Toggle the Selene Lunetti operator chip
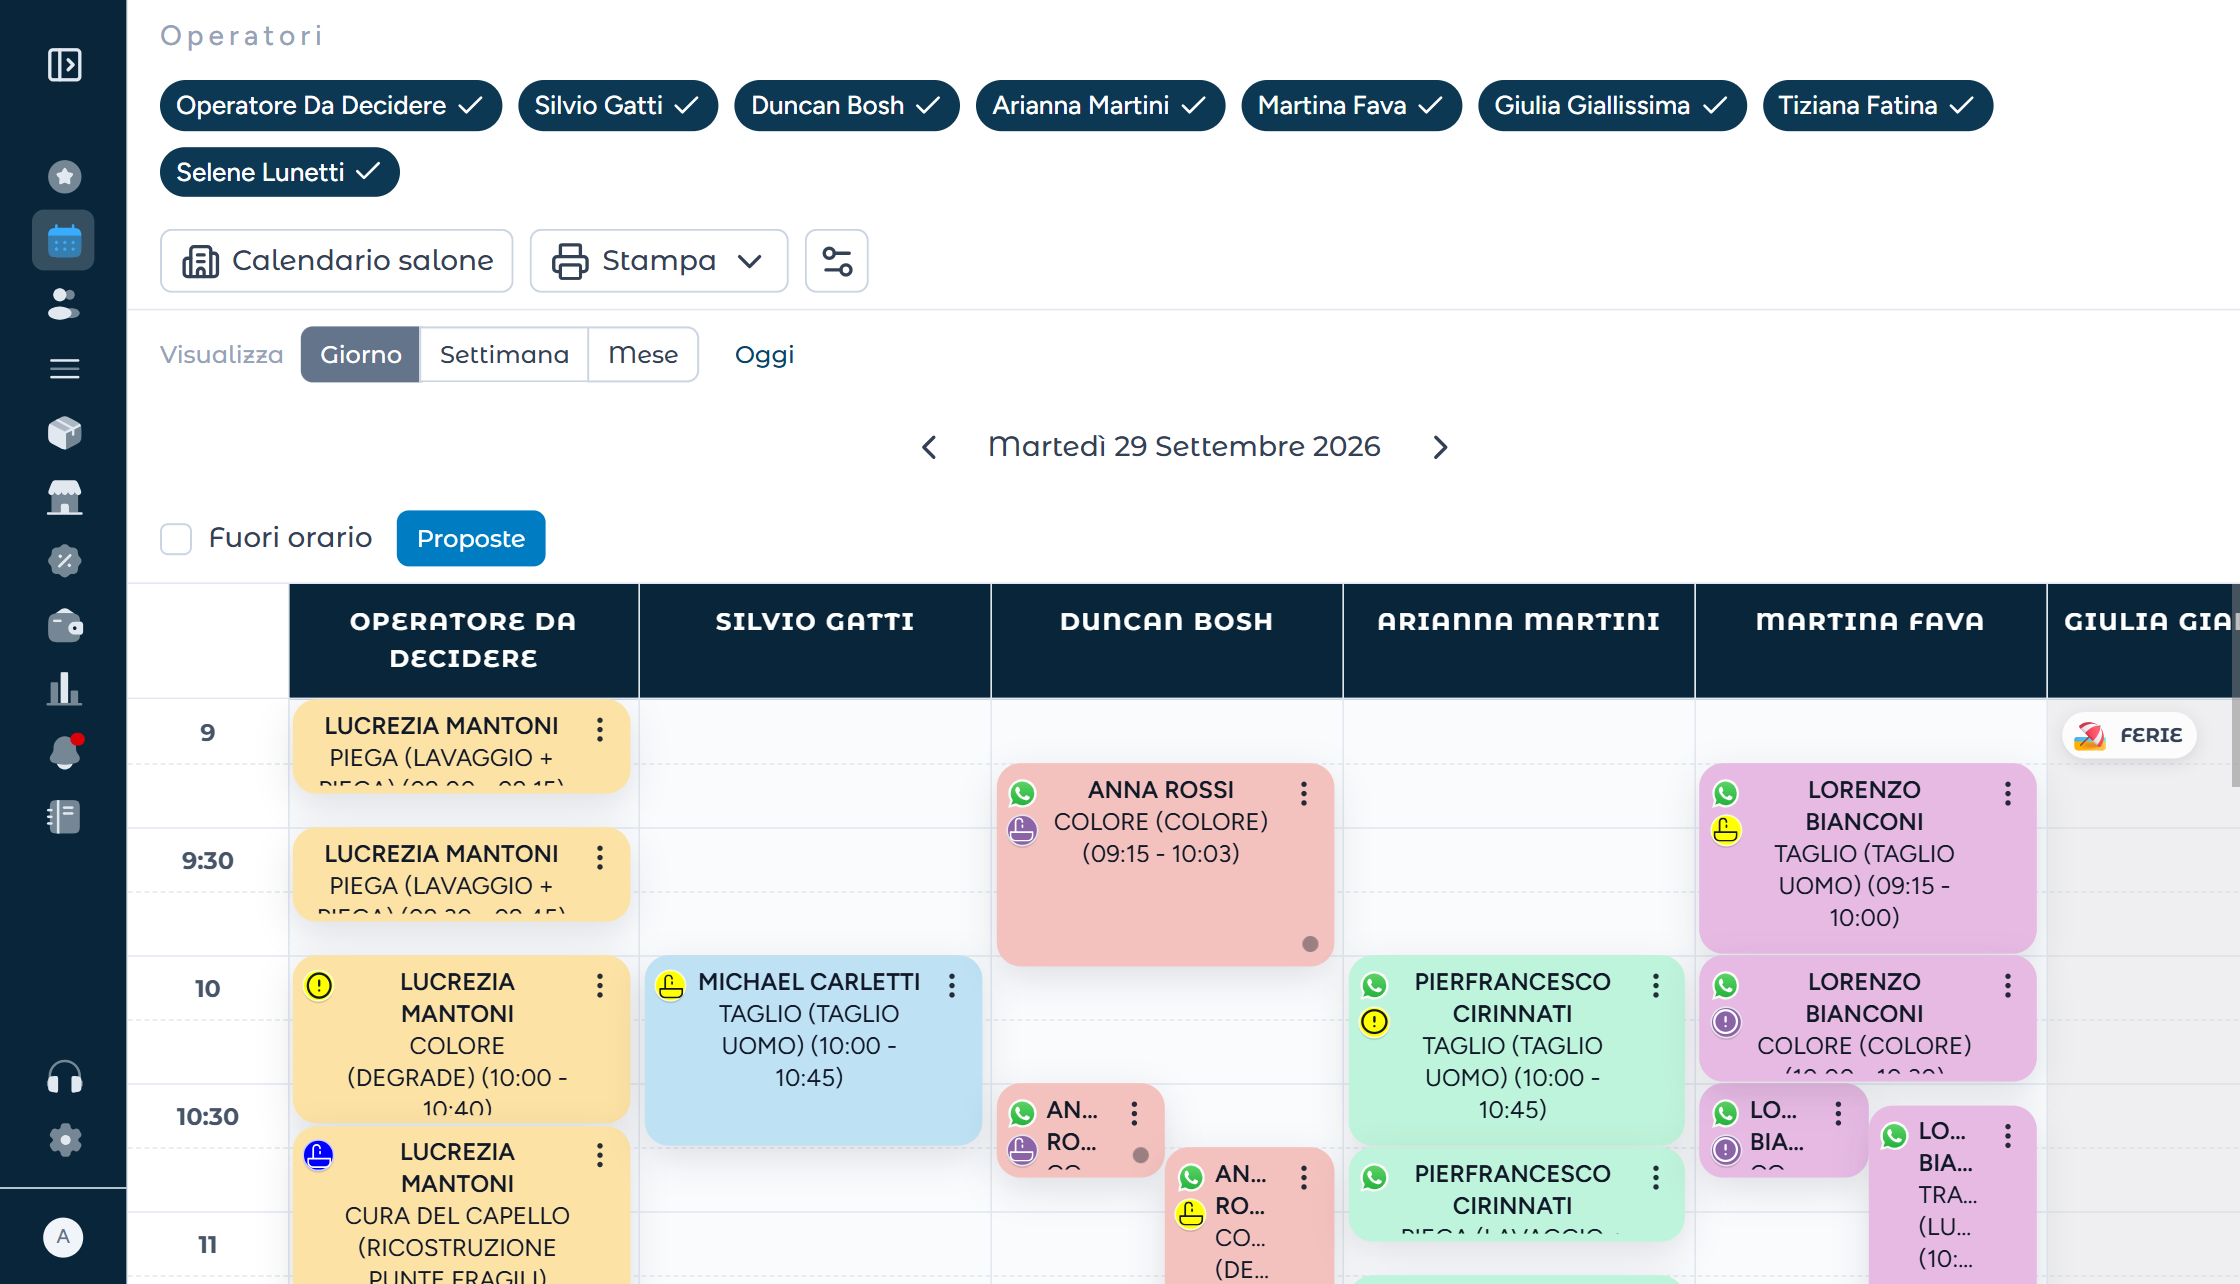 (x=280, y=172)
